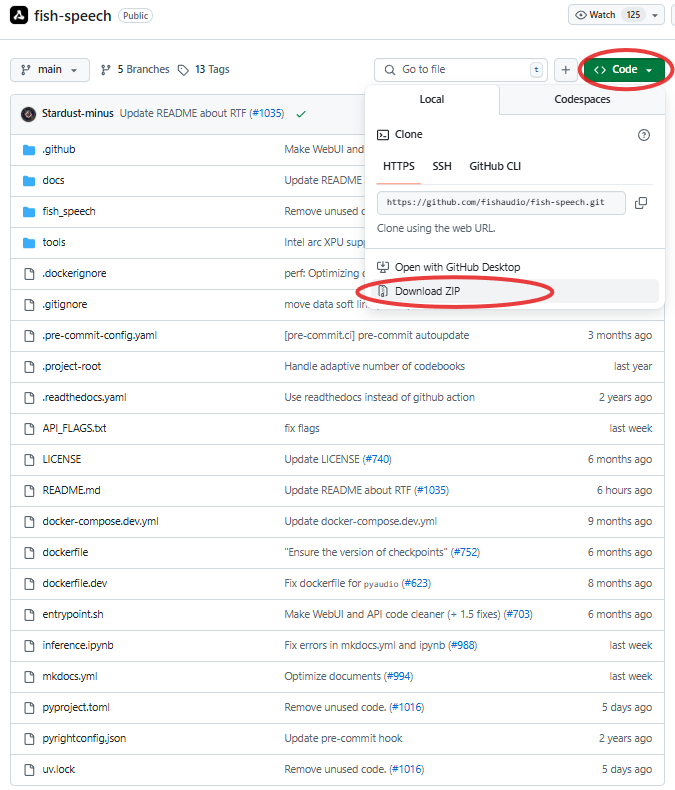675x790 pixels.
Task: Open pull request #623 link
Action: coord(417,583)
